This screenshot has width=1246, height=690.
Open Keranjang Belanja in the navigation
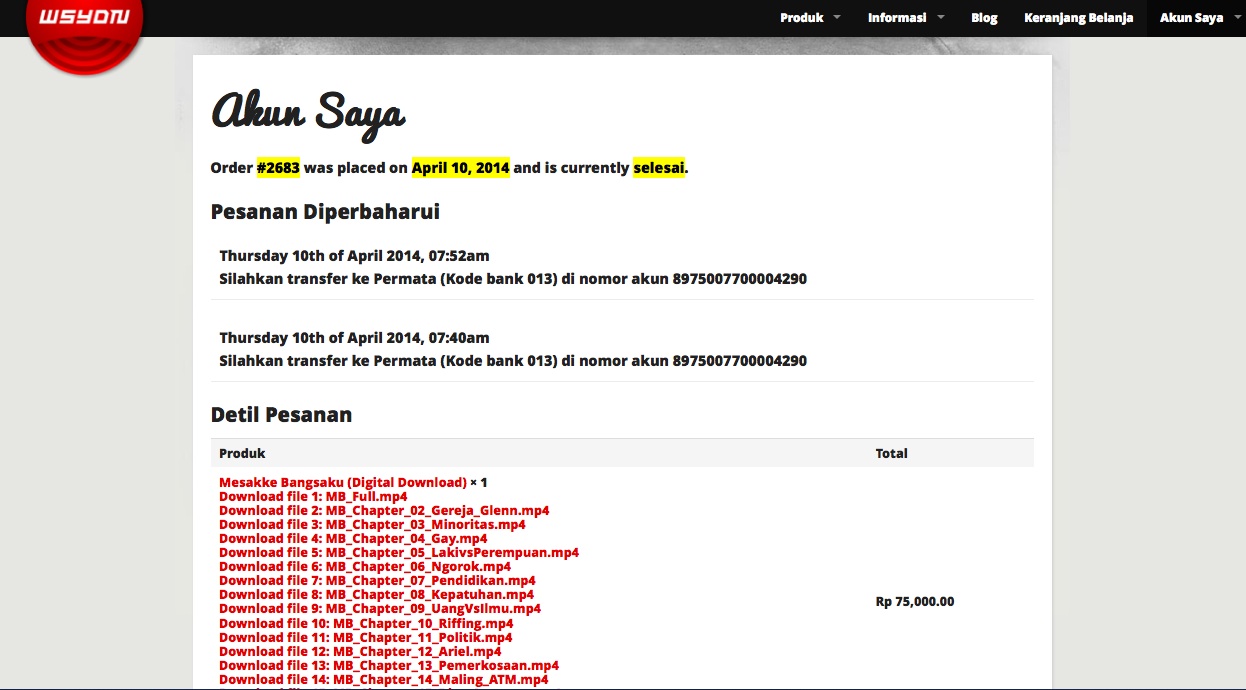click(1078, 18)
